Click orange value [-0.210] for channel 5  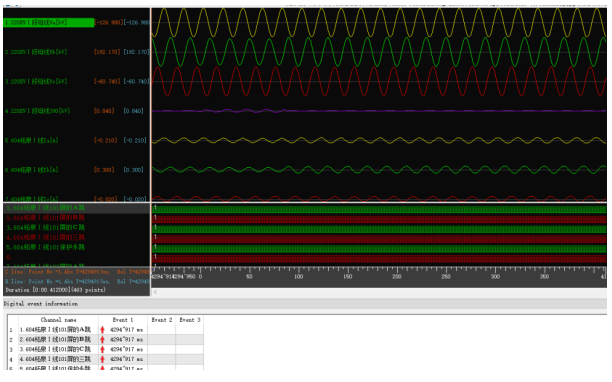coord(105,140)
